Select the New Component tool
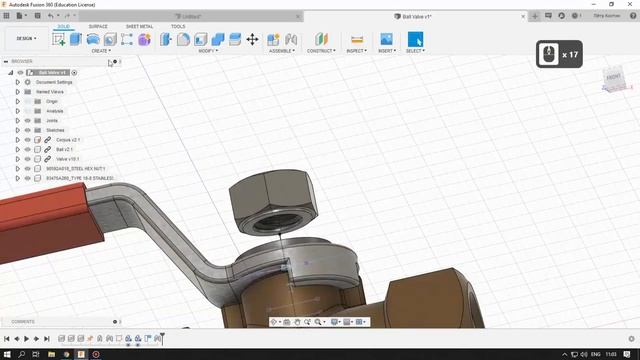Viewport: 640px width, 360px height. coord(273,39)
